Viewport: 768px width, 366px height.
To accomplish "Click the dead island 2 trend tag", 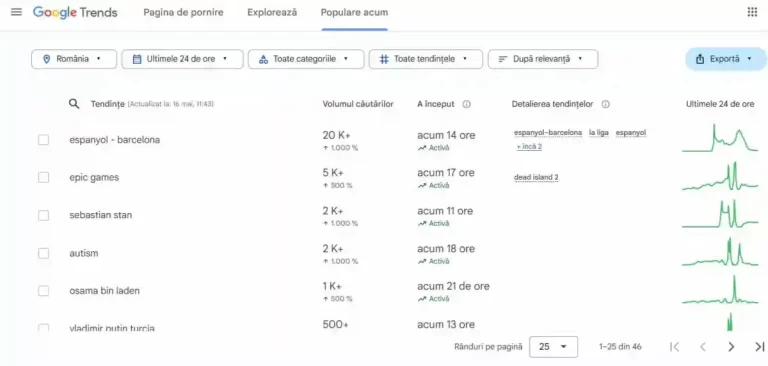I will (536, 177).
